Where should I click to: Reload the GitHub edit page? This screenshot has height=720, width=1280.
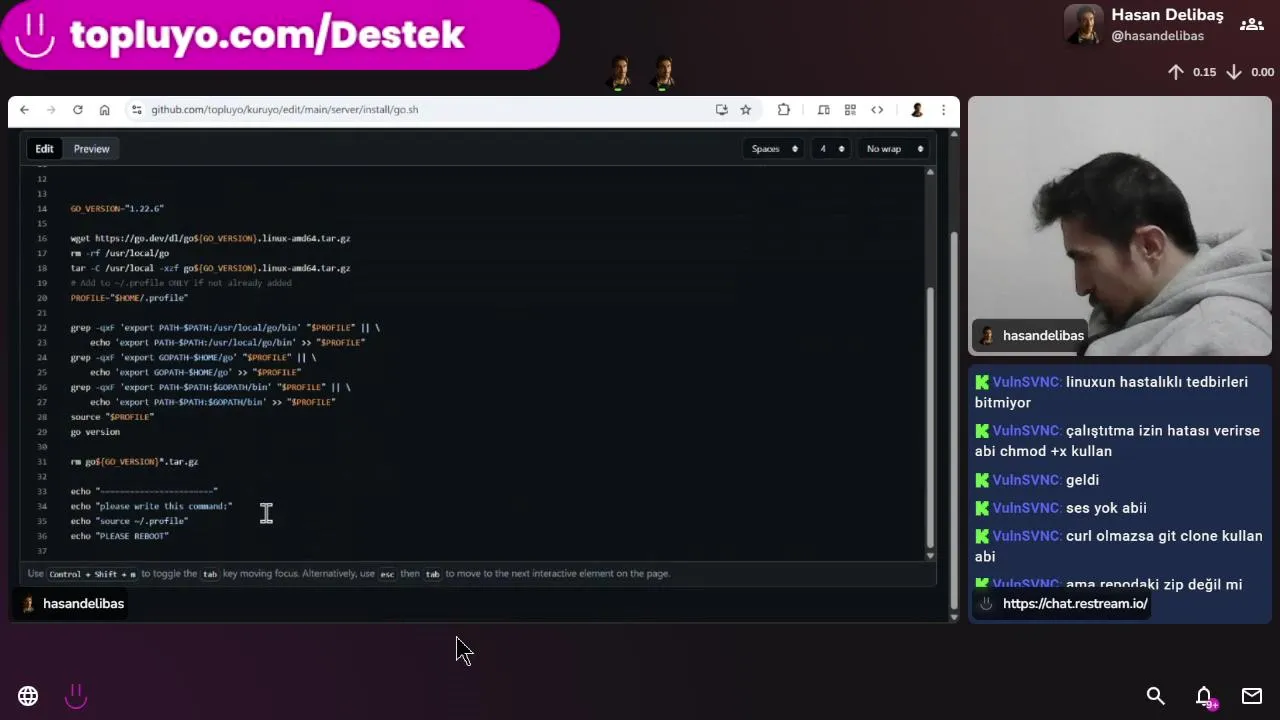pyautogui.click(x=77, y=110)
